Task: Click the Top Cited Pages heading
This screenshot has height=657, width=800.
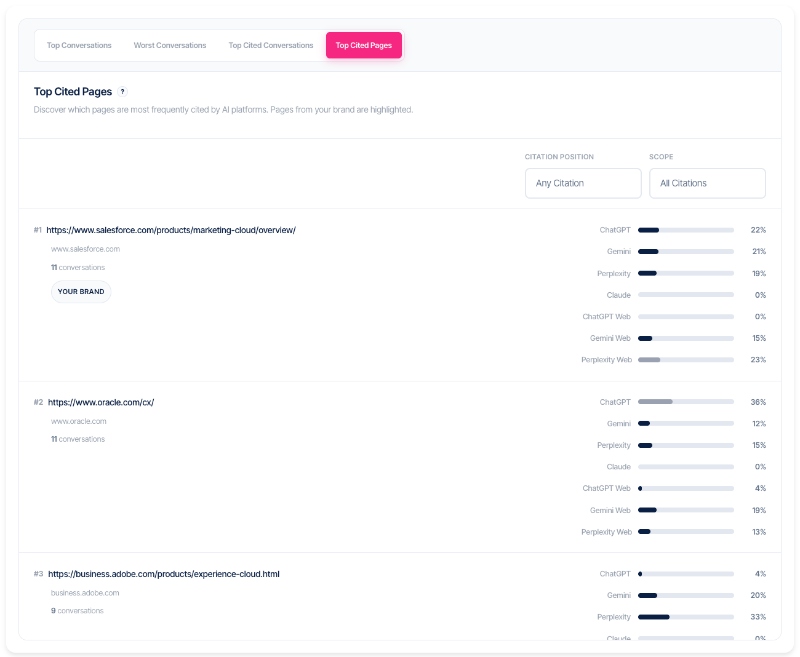Action: (73, 92)
